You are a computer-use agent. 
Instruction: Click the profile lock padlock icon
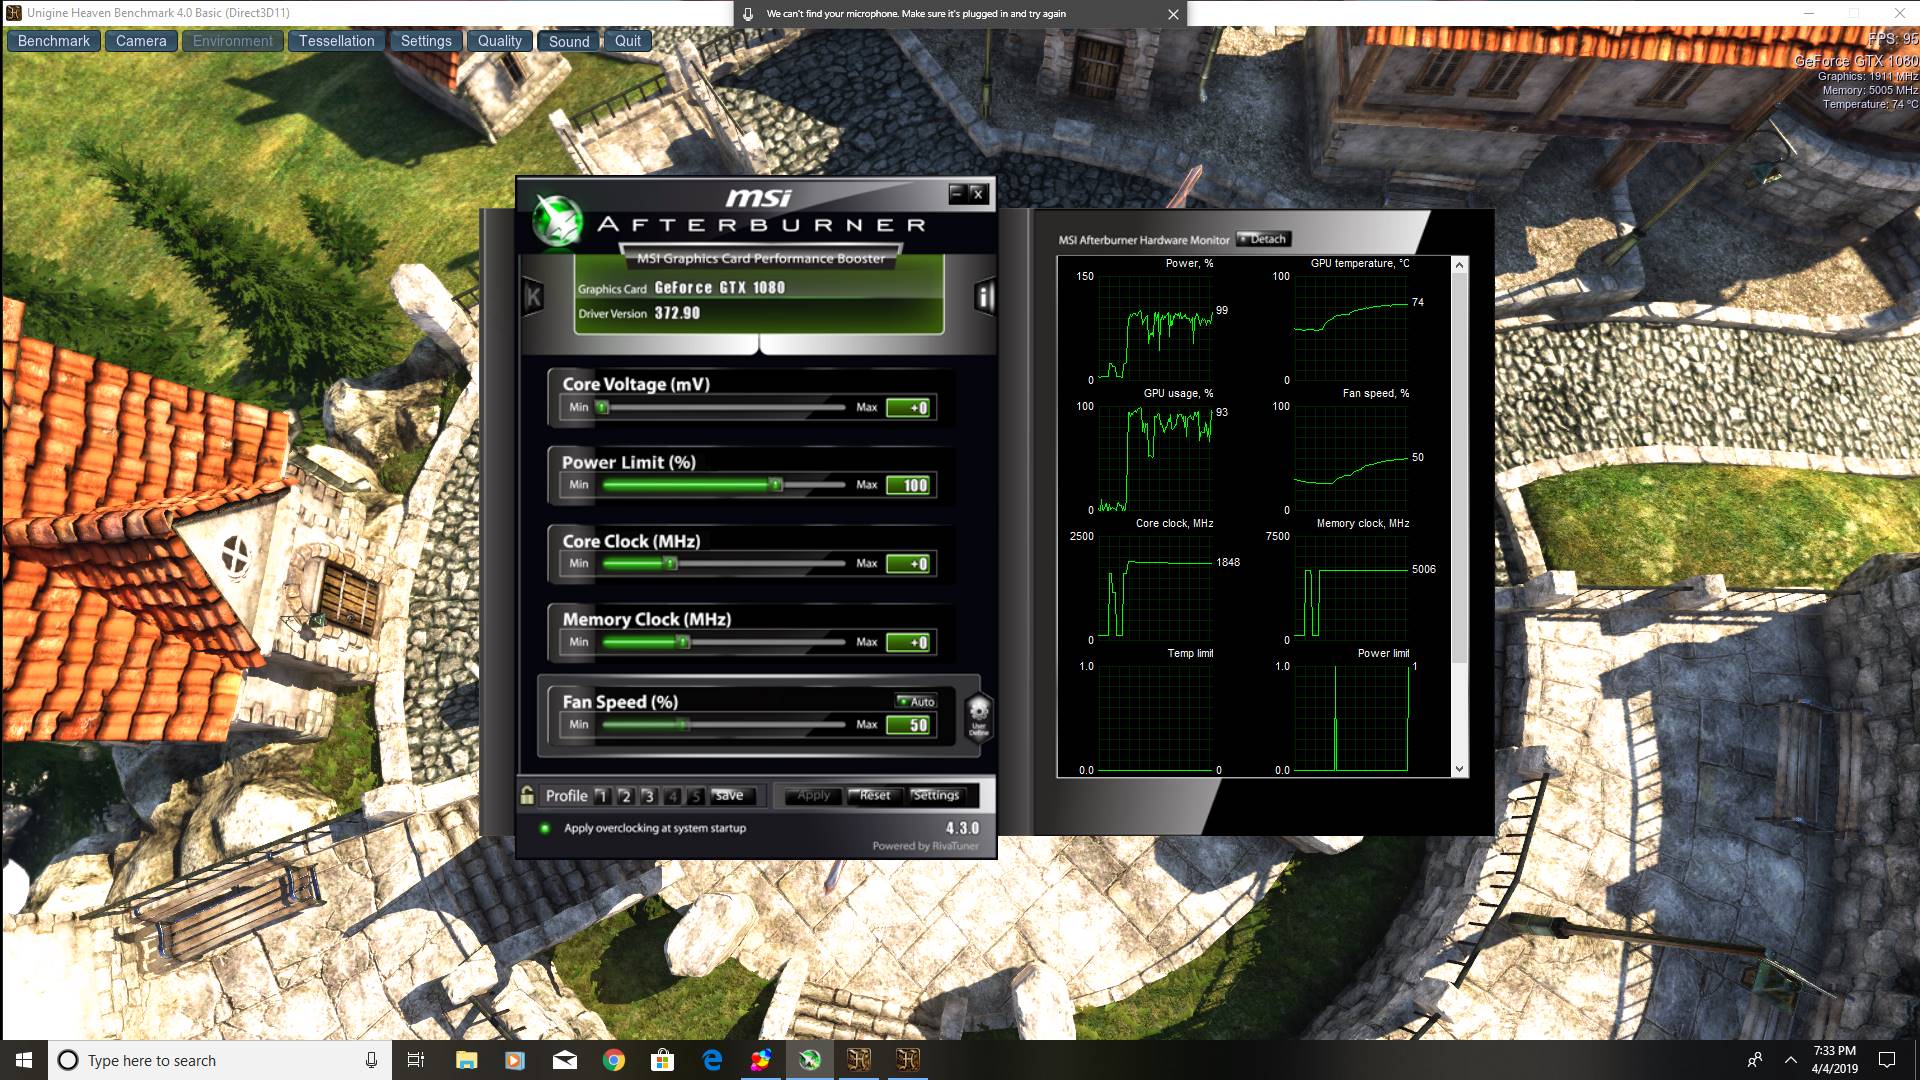[x=527, y=796]
